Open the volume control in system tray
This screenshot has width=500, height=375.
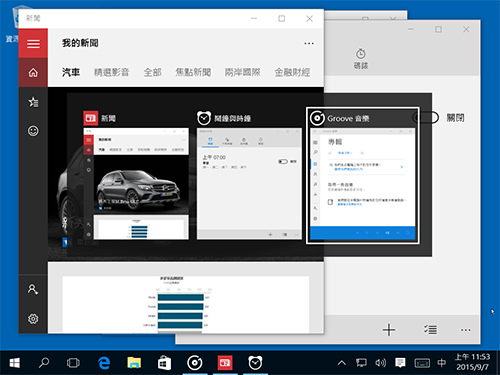tap(380, 363)
